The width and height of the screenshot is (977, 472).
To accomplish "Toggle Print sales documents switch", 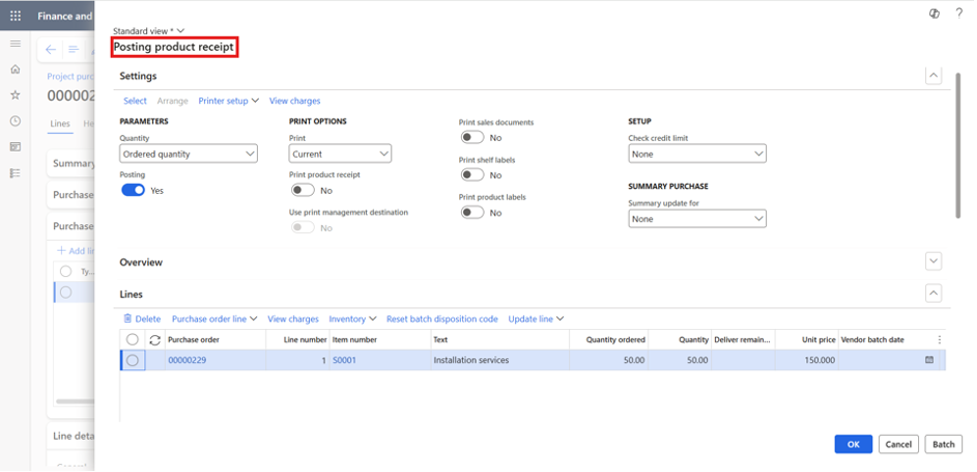I will coord(472,138).
